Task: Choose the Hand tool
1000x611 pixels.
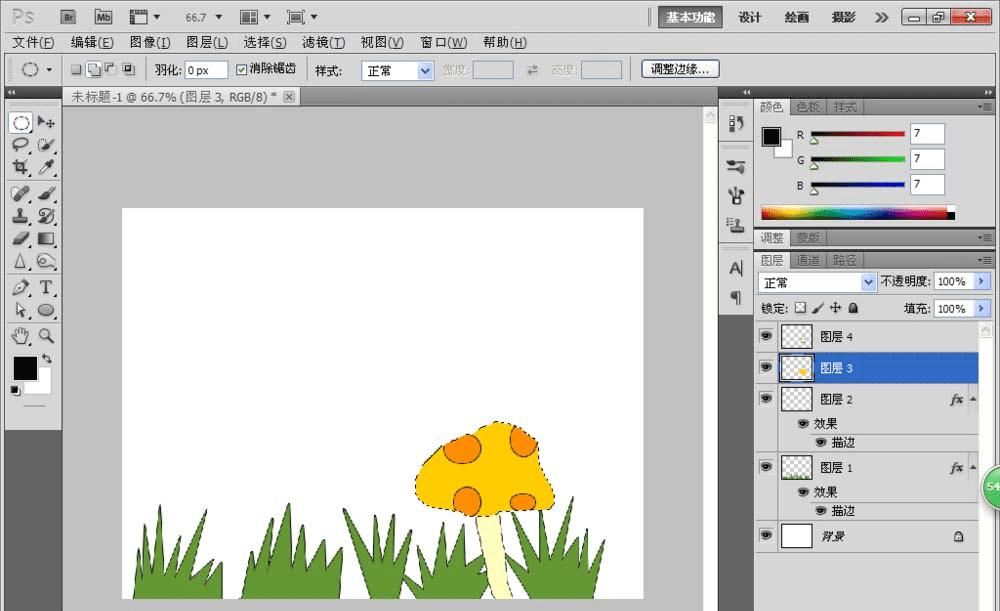Action: (x=20, y=336)
